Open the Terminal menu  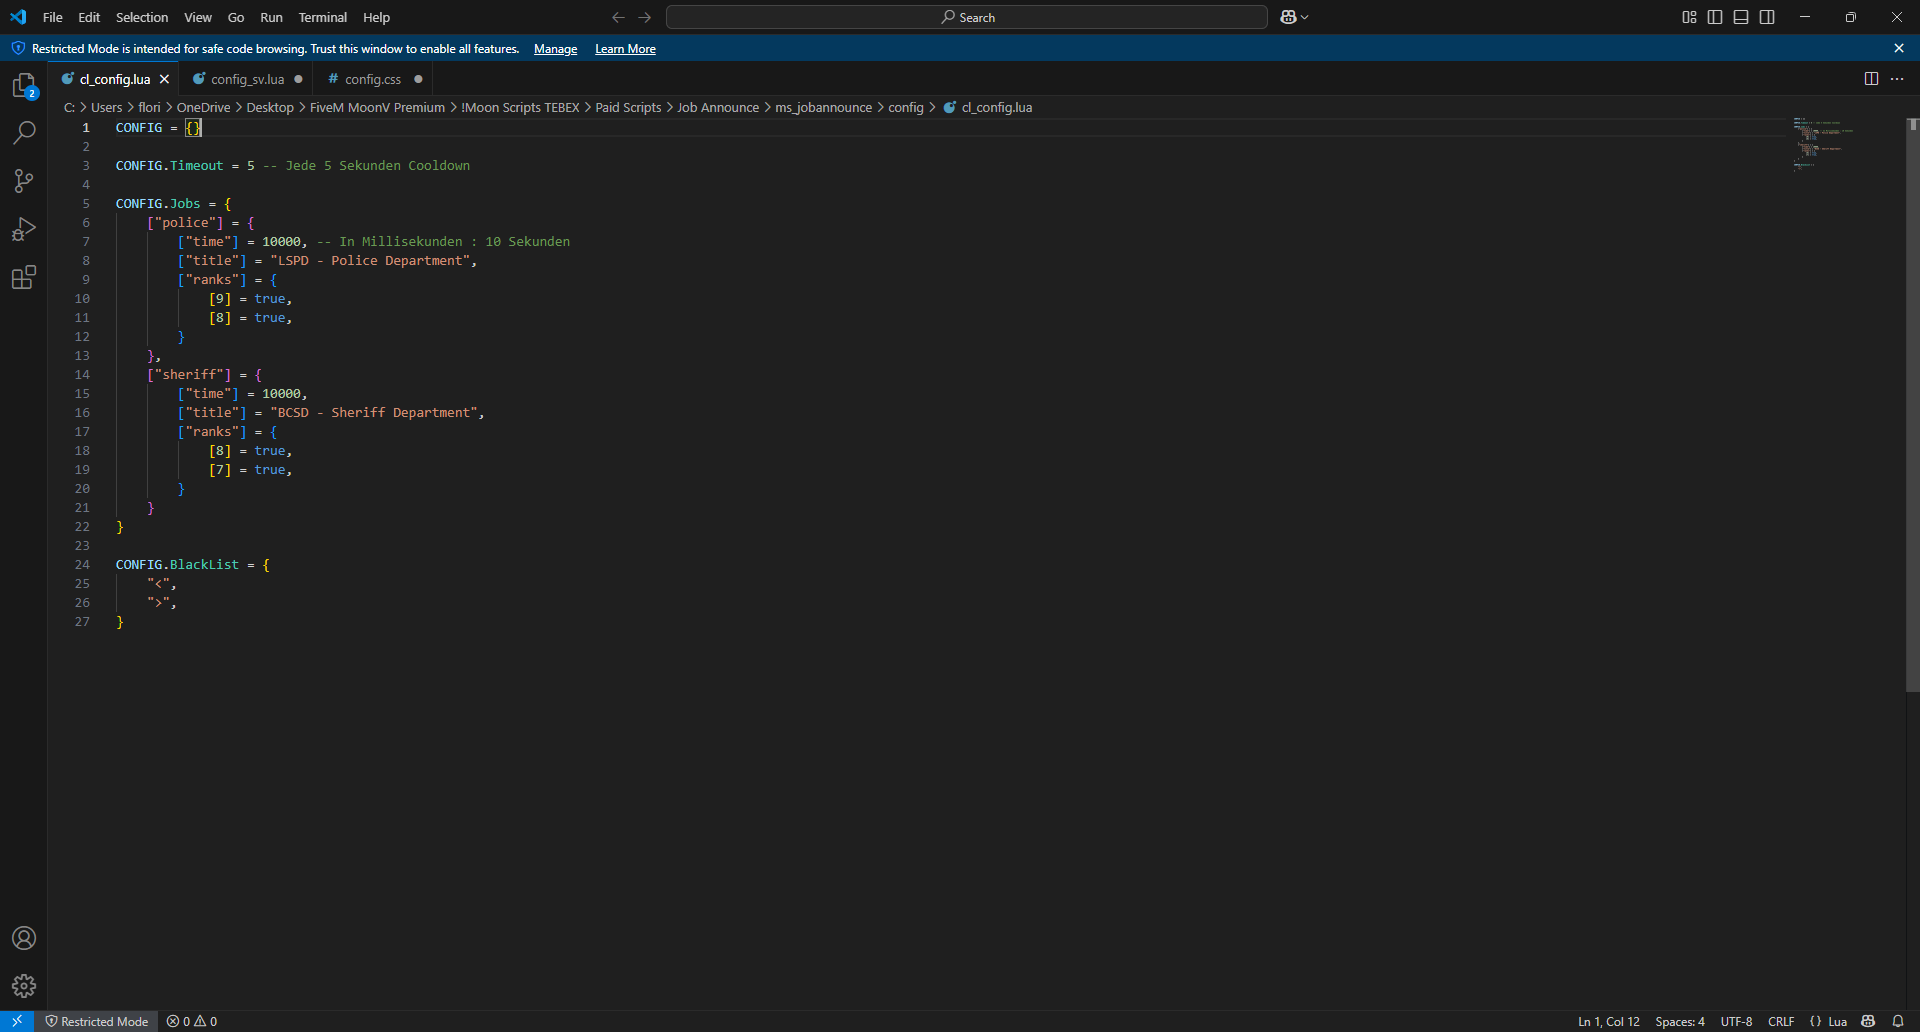(322, 17)
